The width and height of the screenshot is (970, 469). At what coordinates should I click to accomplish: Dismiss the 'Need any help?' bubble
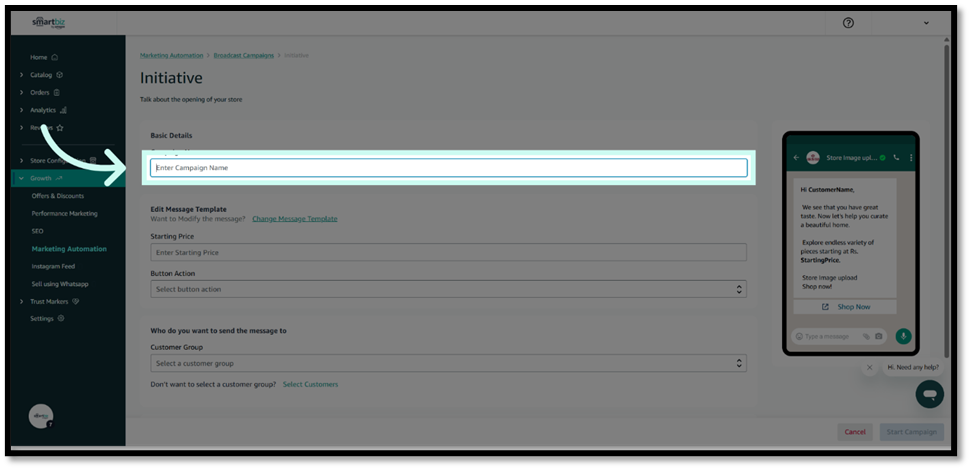pos(869,367)
